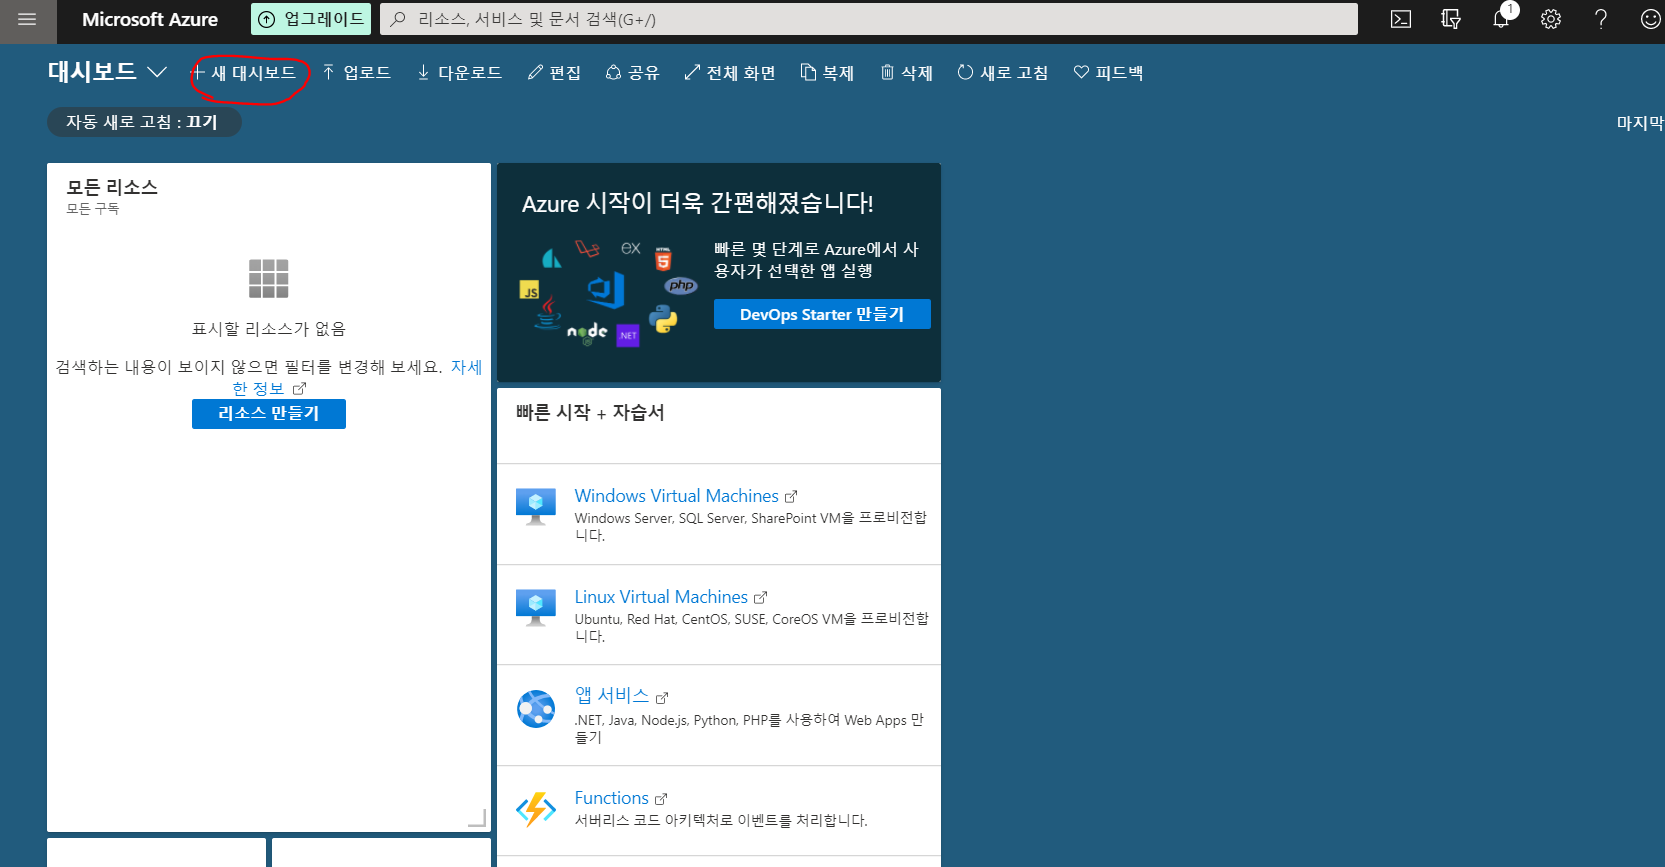Click 새로 고침 to refresh

coord(1003,73)
